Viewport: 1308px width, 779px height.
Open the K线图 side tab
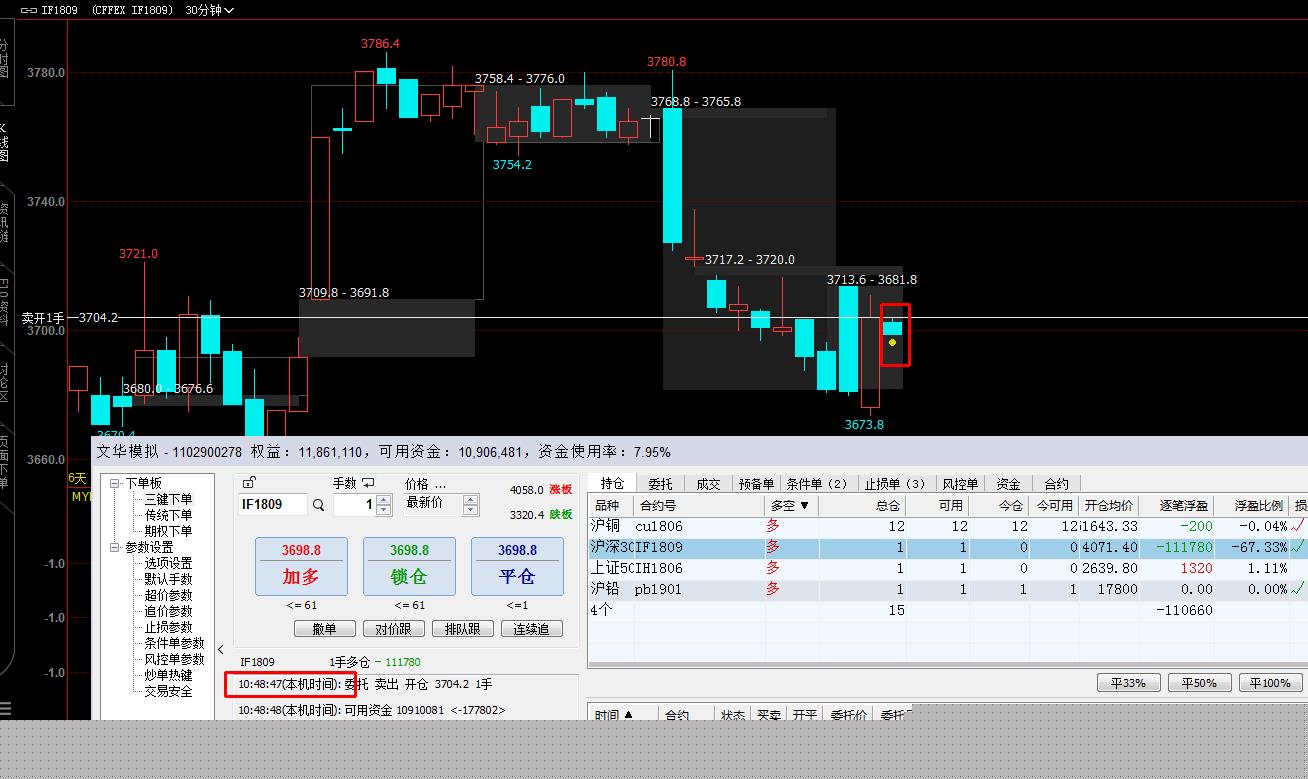(4, 142)
